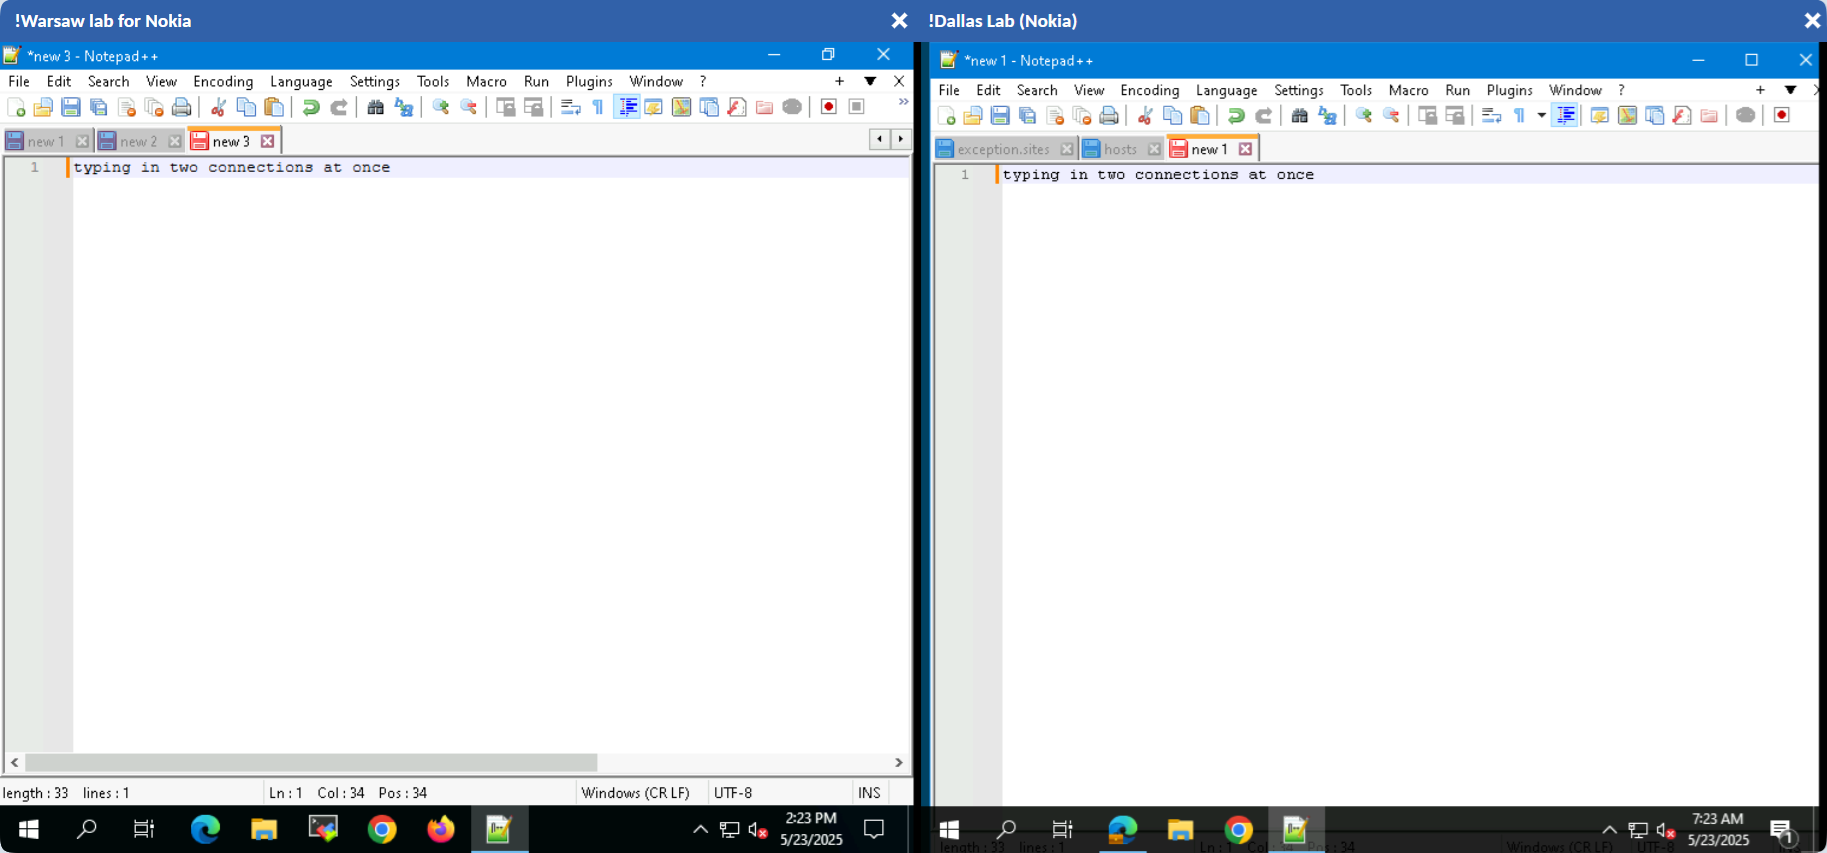Screen dimensions: 1827x853
Task: Toggle Show All Characters in Dallas toolbar
Action: coord(1519,116)
